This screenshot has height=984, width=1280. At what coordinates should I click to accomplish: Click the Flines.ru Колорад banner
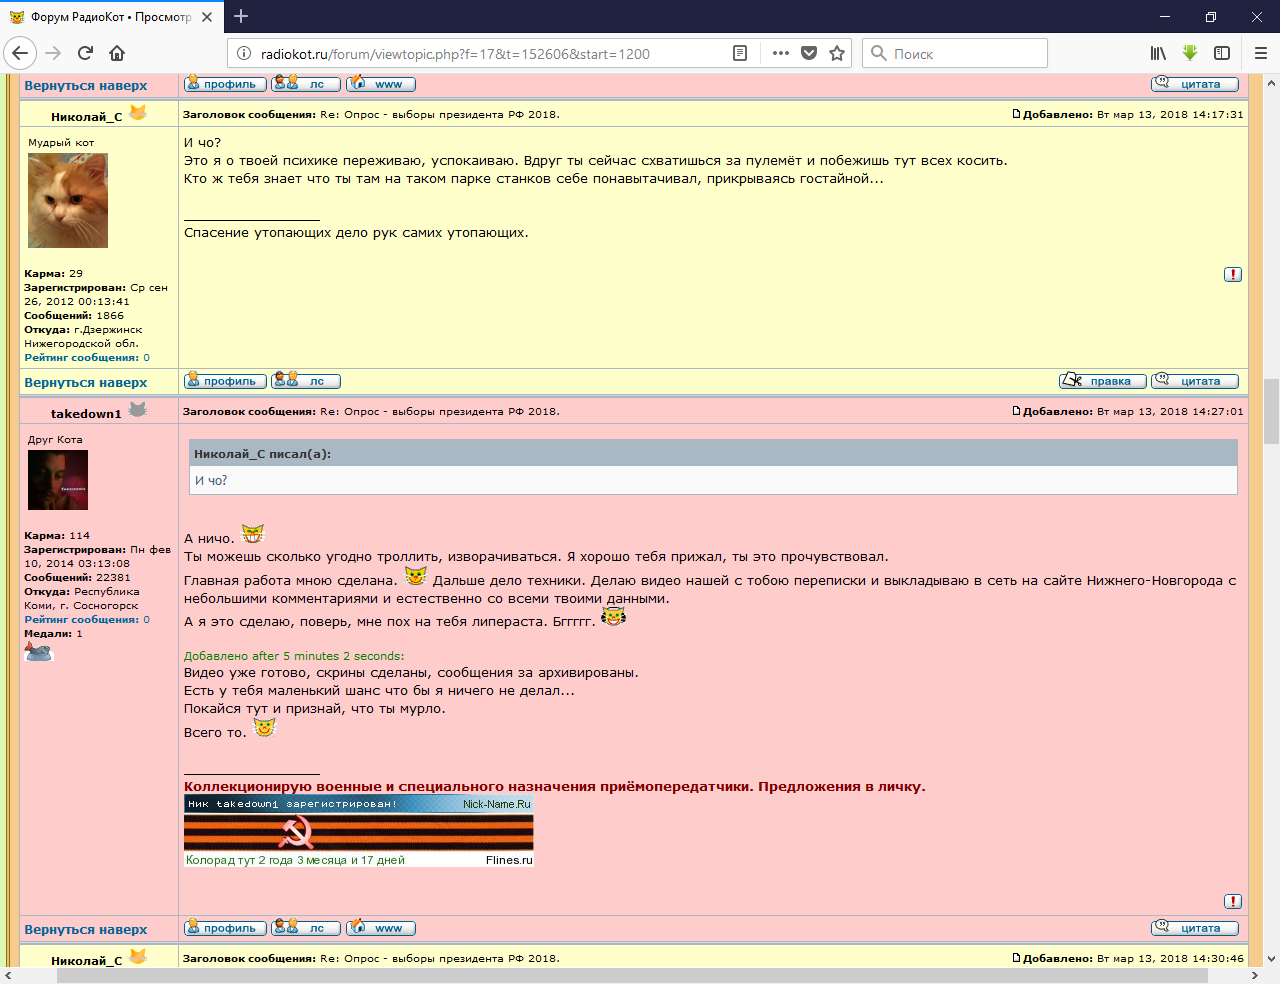359,840
